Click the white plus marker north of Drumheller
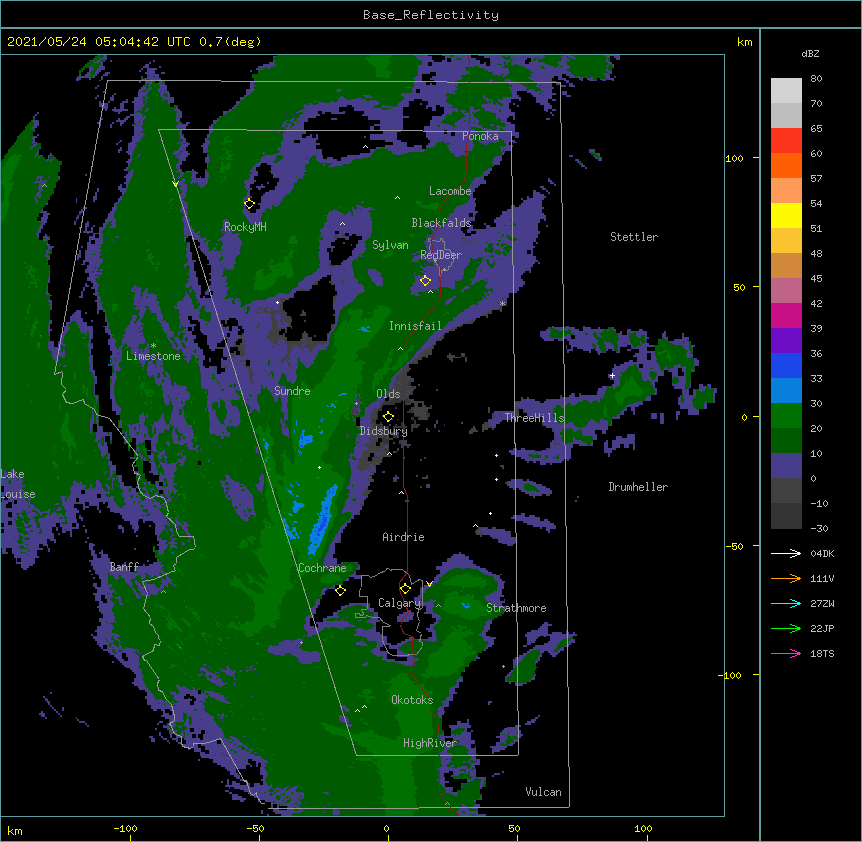 (x=612, y=375)
